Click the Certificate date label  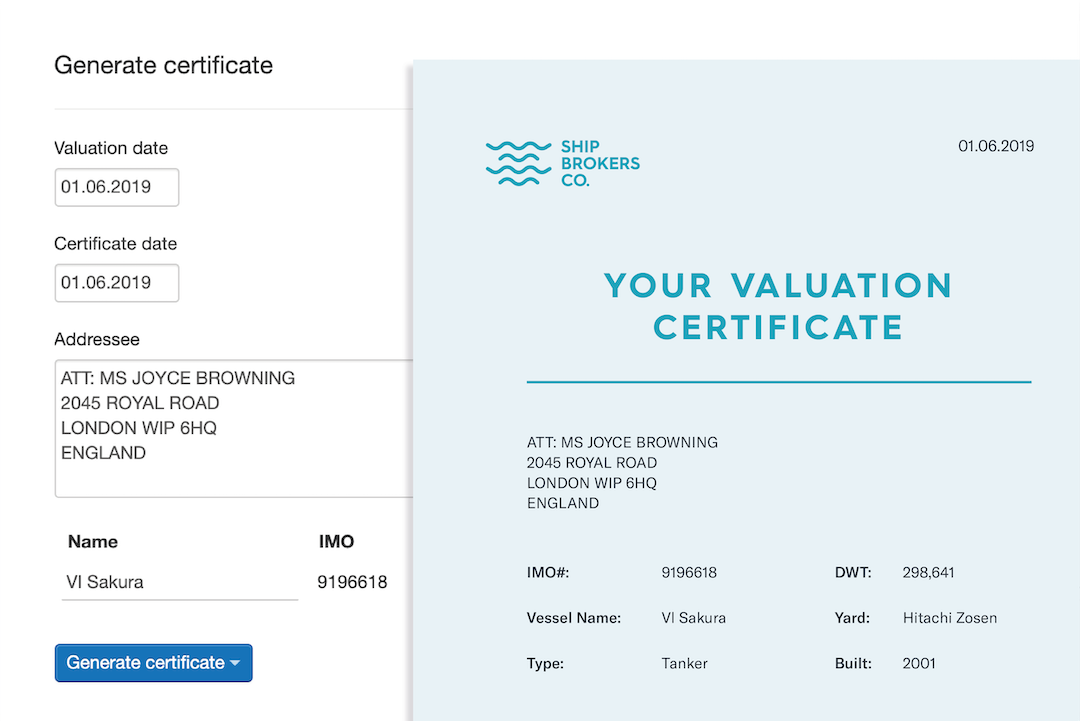116,244
